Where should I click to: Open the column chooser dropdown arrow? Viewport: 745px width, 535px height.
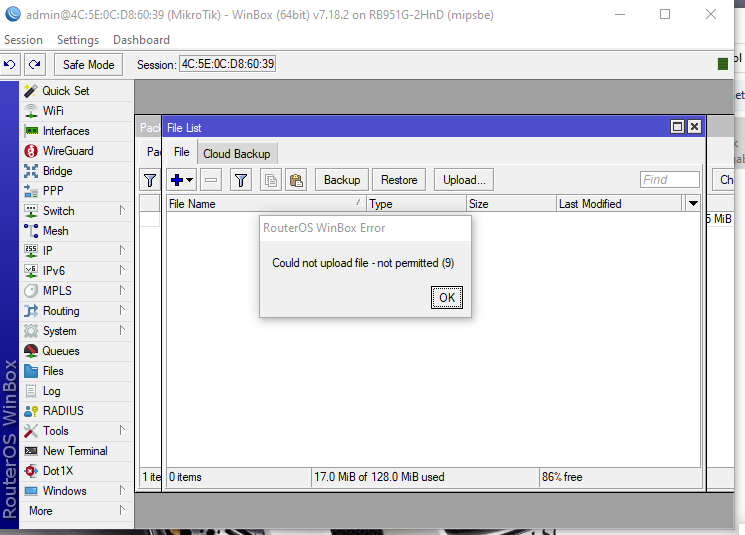click(x=693, y=203)
